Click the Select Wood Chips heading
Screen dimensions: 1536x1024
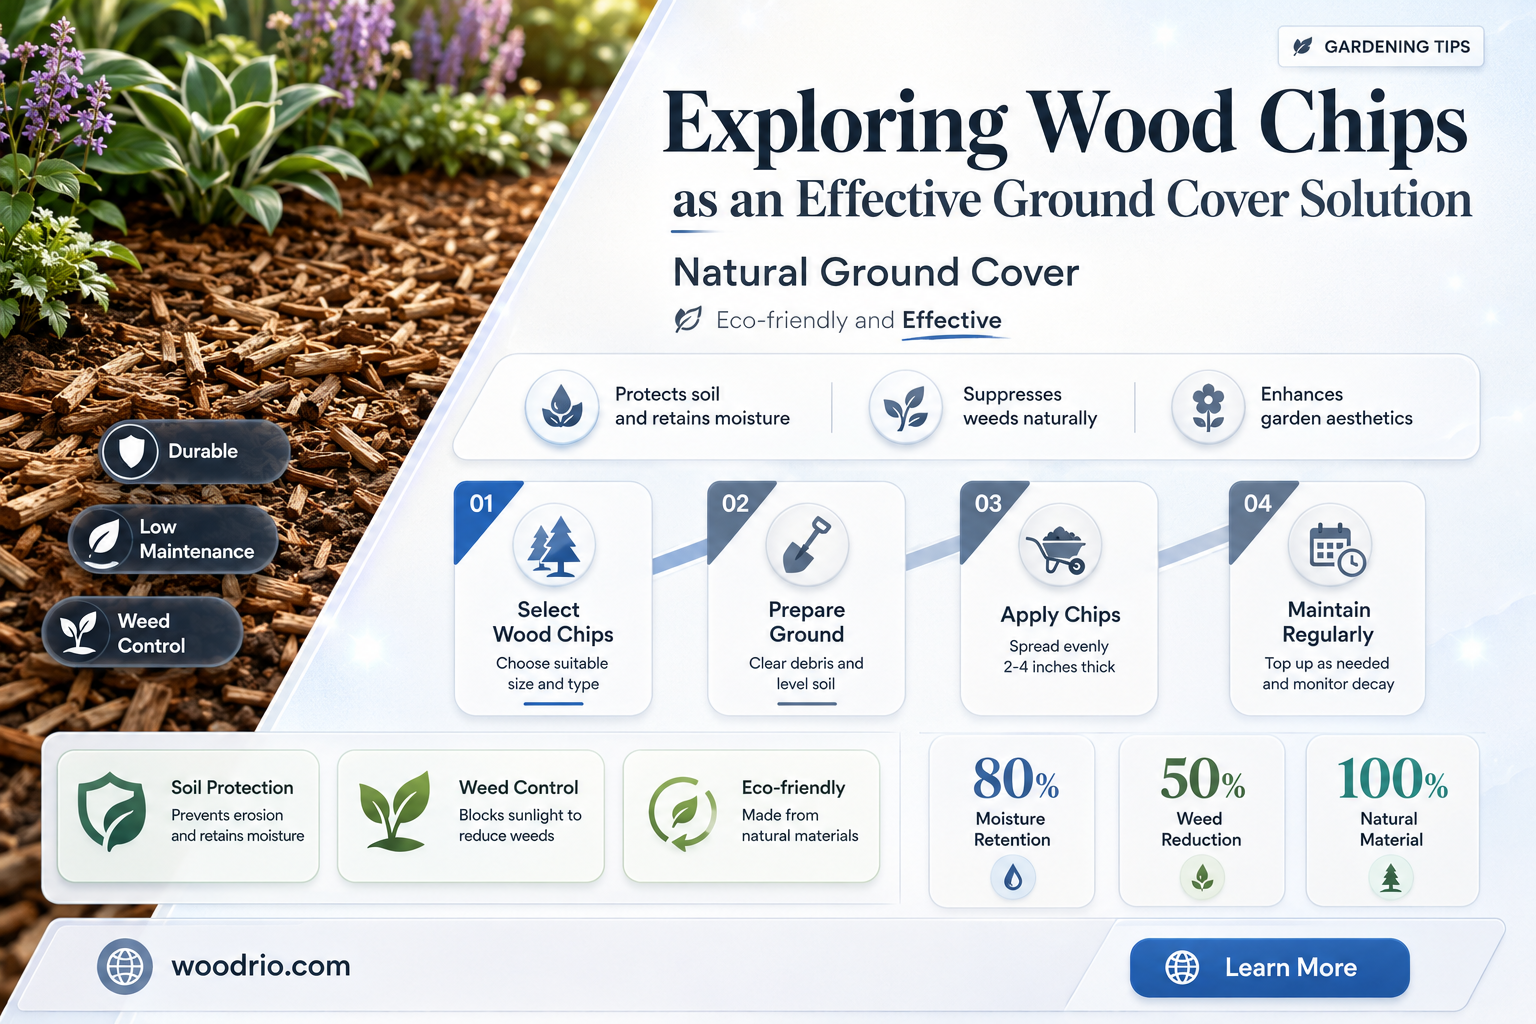point(553,622)
